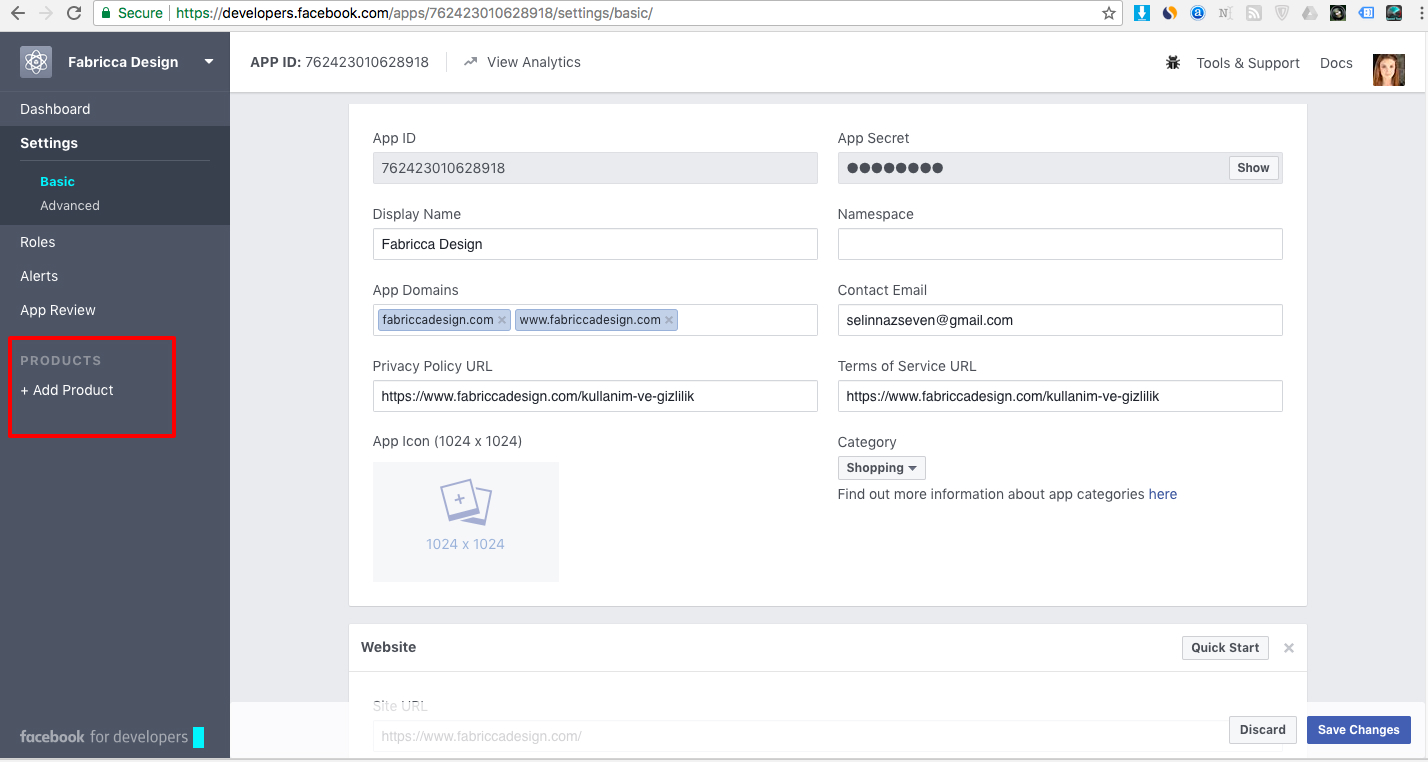Expand the Fabricca Design app switcher dropdown
This screenshot has height=762, width=1428.
point(209,62)
